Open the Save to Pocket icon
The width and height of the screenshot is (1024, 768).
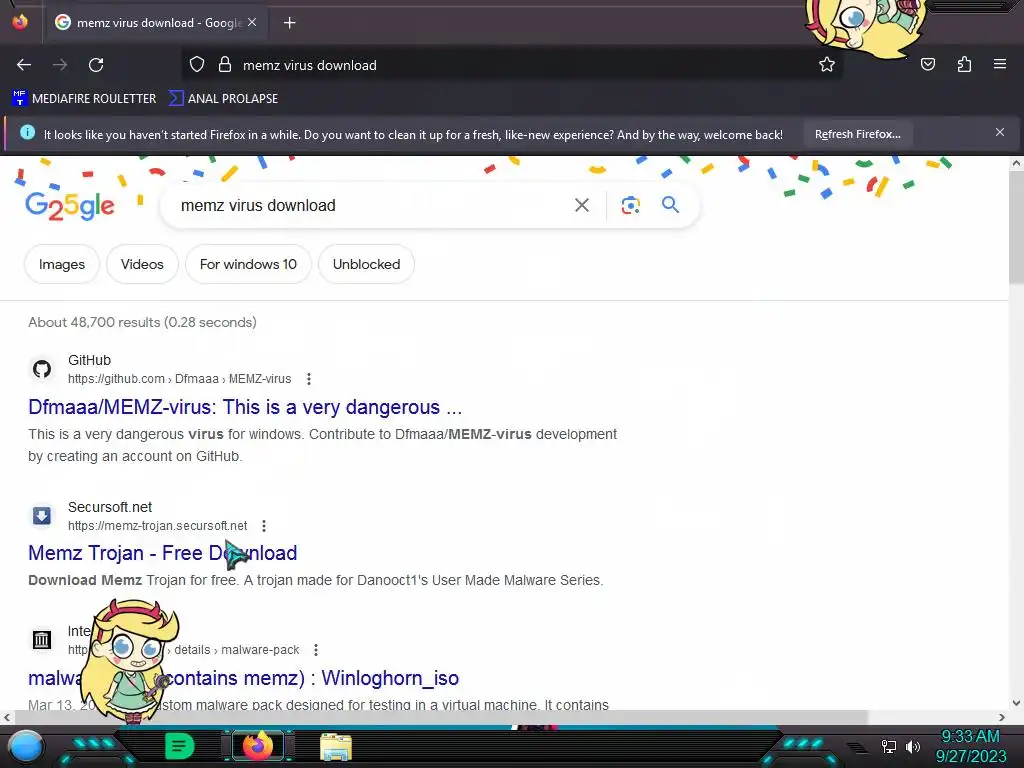928,65
